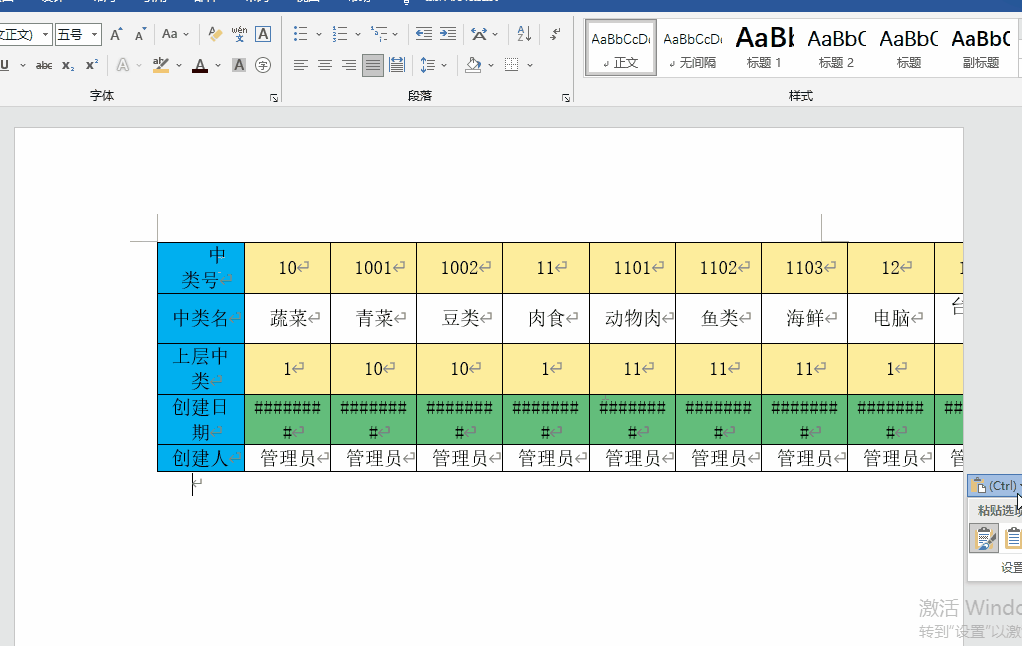
Task: Expand the Line Spacing dropdown arrow
Action: click(x=445, y=66)
